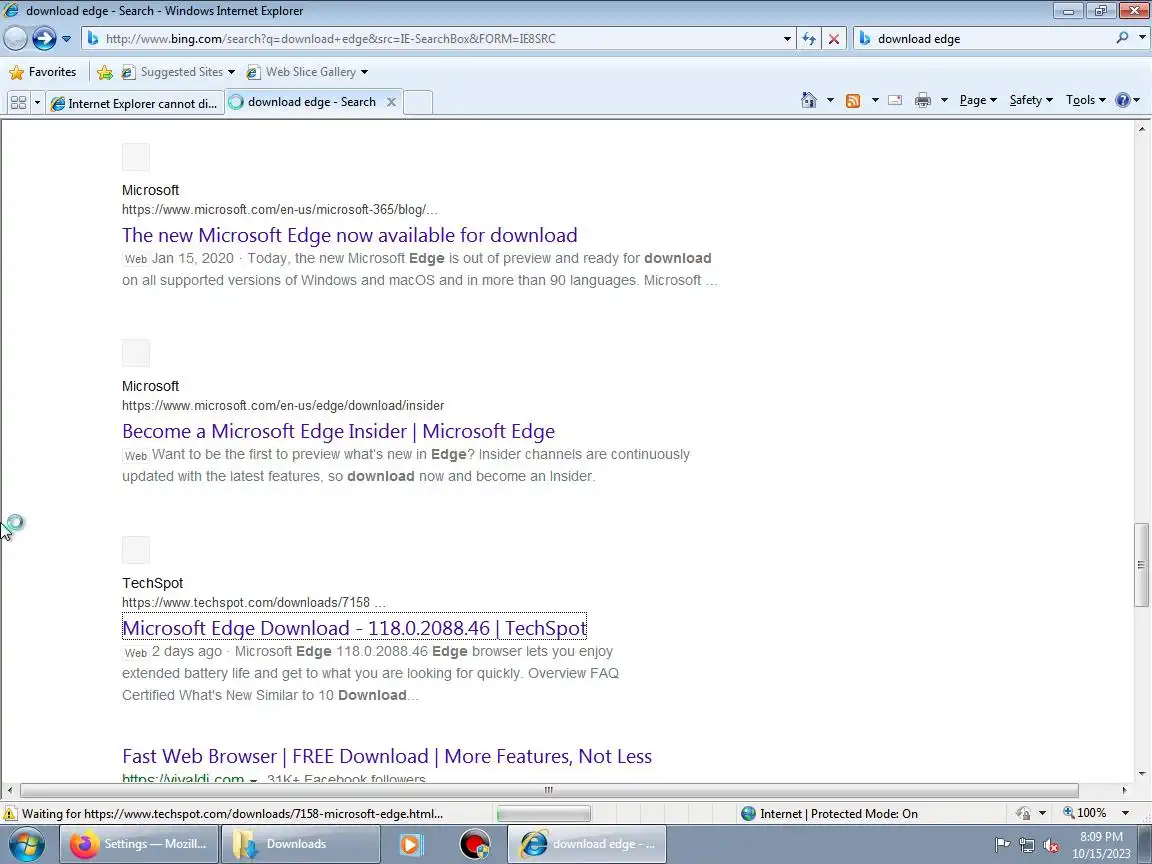Click the Internet Explorer taskbar item

click(x=587, y=844)
